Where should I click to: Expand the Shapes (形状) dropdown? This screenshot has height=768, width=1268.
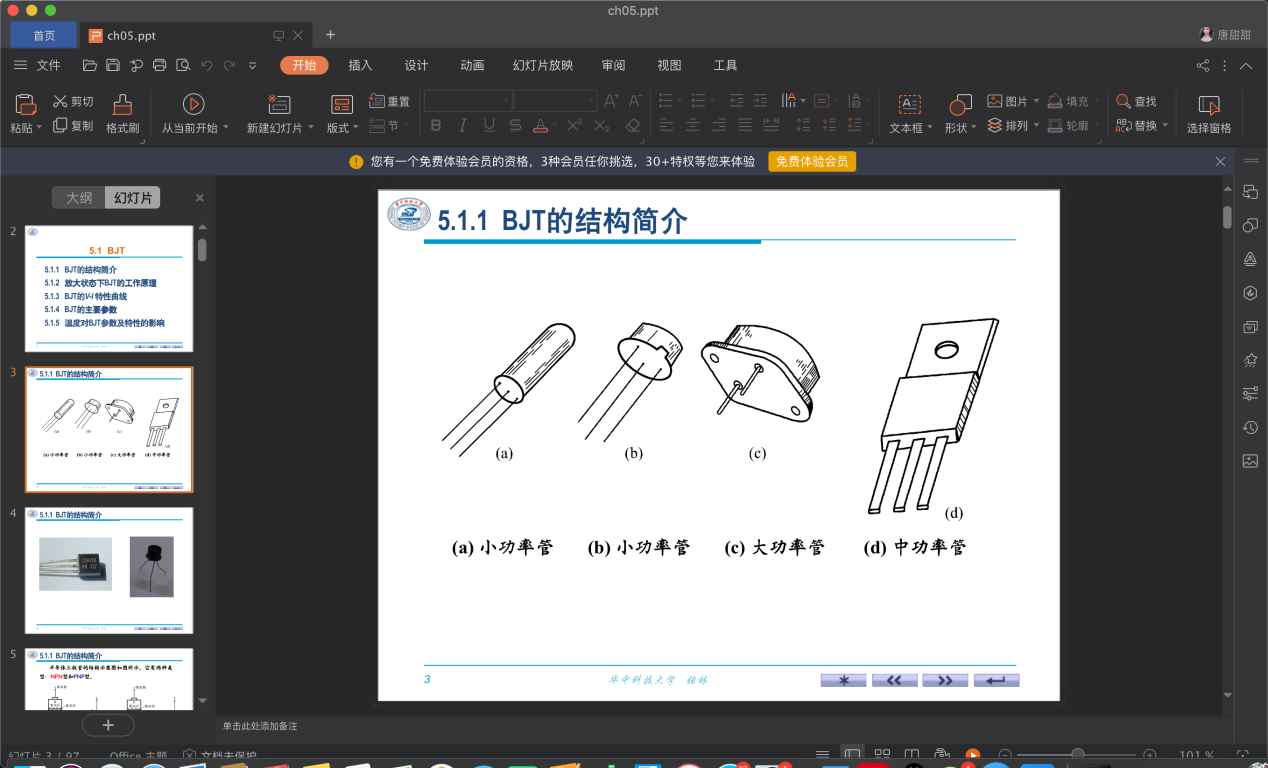pyautogui.click(x=975, y=128)
